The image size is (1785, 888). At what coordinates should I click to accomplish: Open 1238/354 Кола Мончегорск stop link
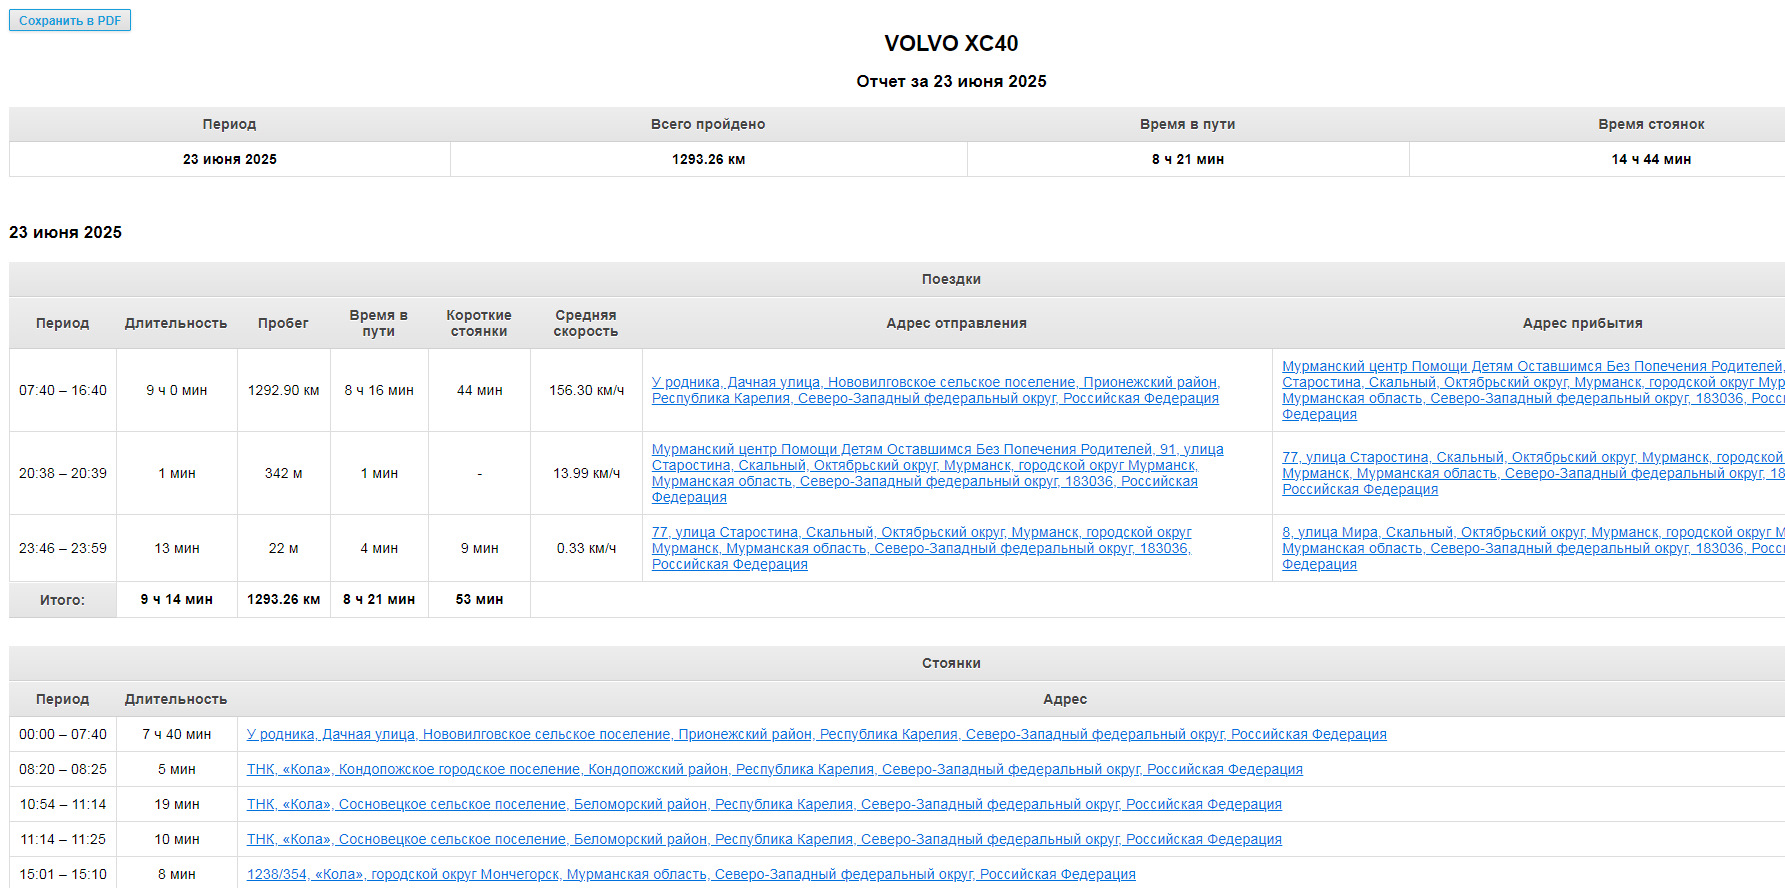pos(691,874)
